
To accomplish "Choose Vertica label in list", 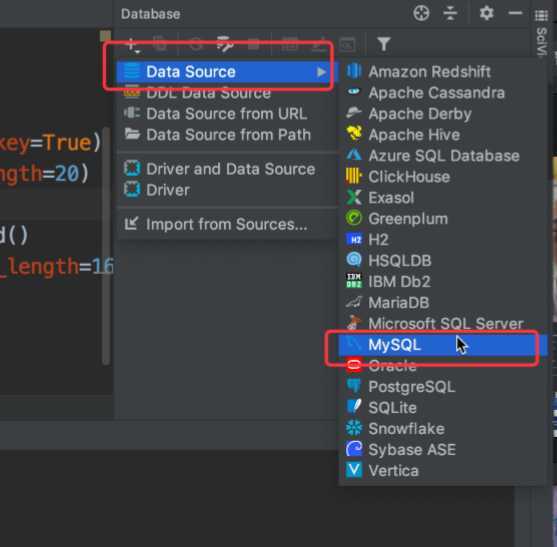I will (394, 471).
